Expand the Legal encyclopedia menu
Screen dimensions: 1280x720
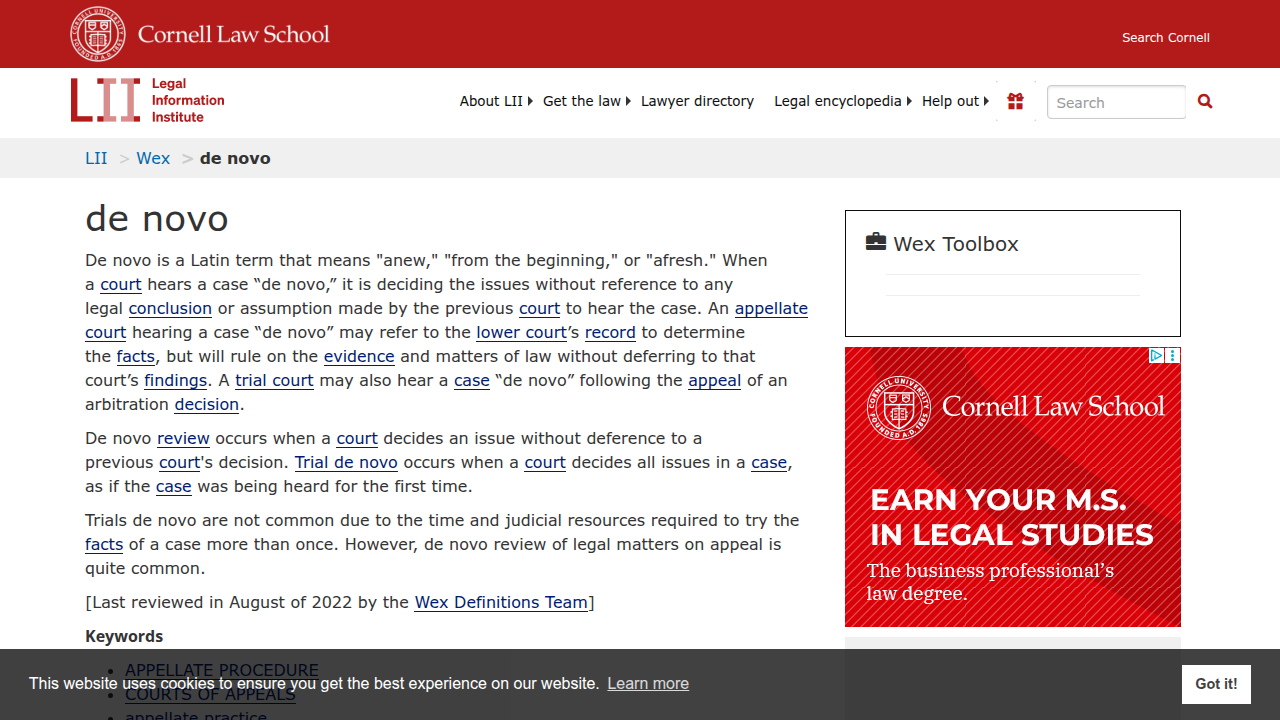coord(843,101)
